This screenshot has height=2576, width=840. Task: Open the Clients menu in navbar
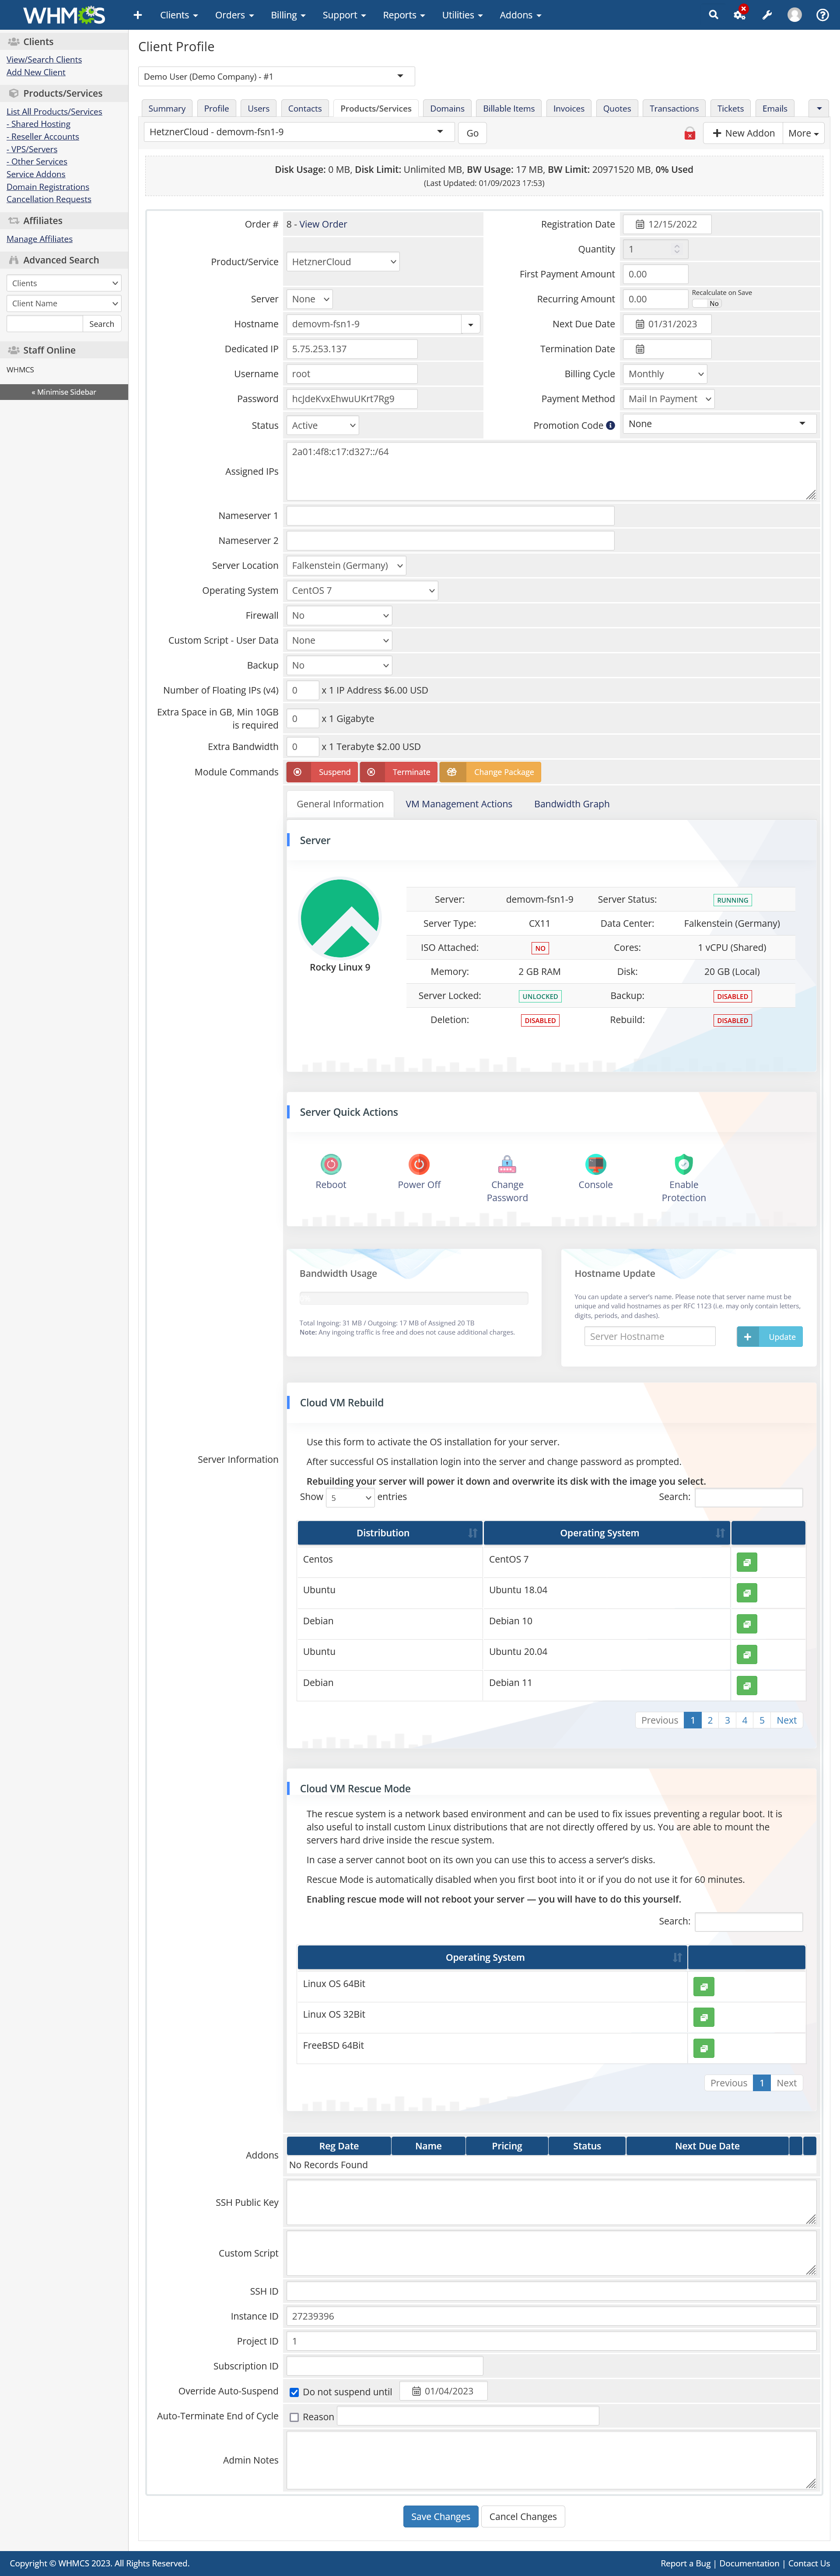point(179,15)
